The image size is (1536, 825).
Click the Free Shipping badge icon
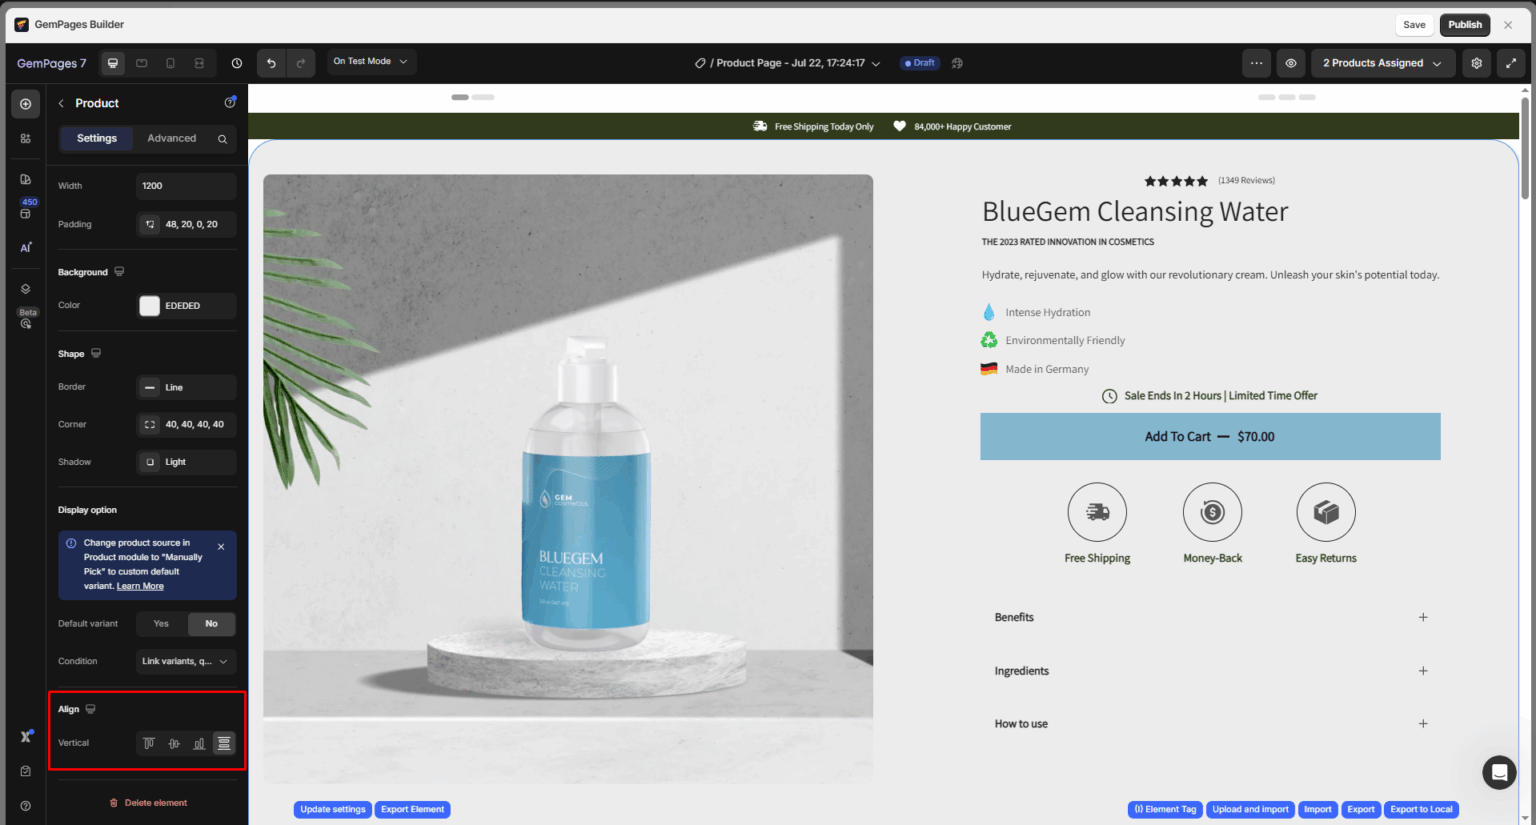tap(1097, 512)
